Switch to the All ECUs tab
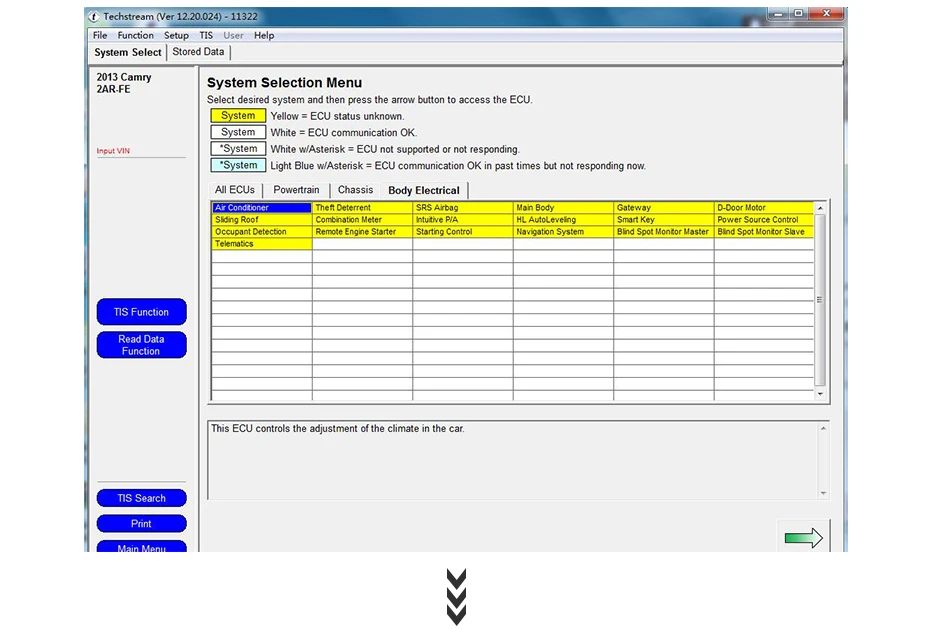930x633 pixels. tap(235, 190)
